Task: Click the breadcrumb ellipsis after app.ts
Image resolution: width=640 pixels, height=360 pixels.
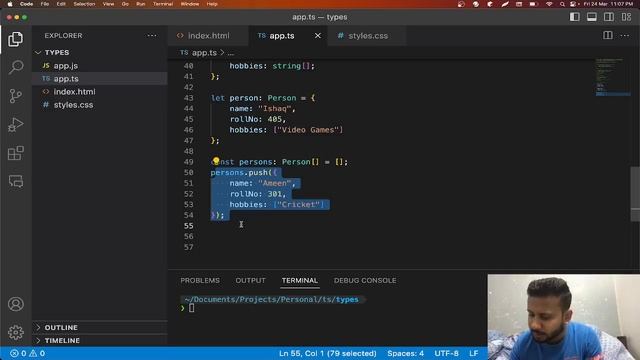Action: pos(231,53)
